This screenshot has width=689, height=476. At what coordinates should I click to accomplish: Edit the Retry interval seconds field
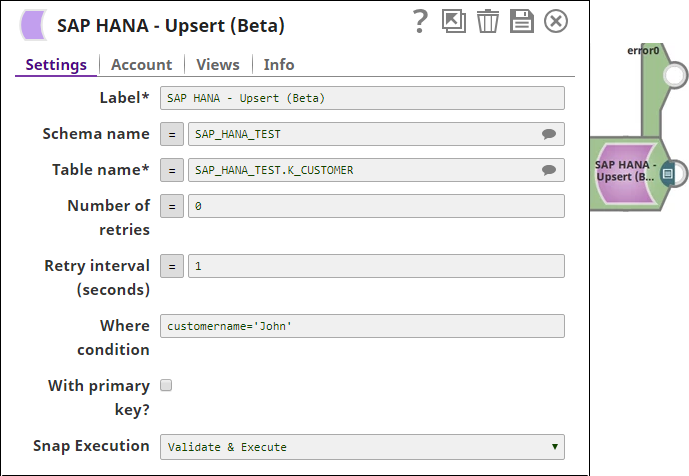(x=376, y=266)
